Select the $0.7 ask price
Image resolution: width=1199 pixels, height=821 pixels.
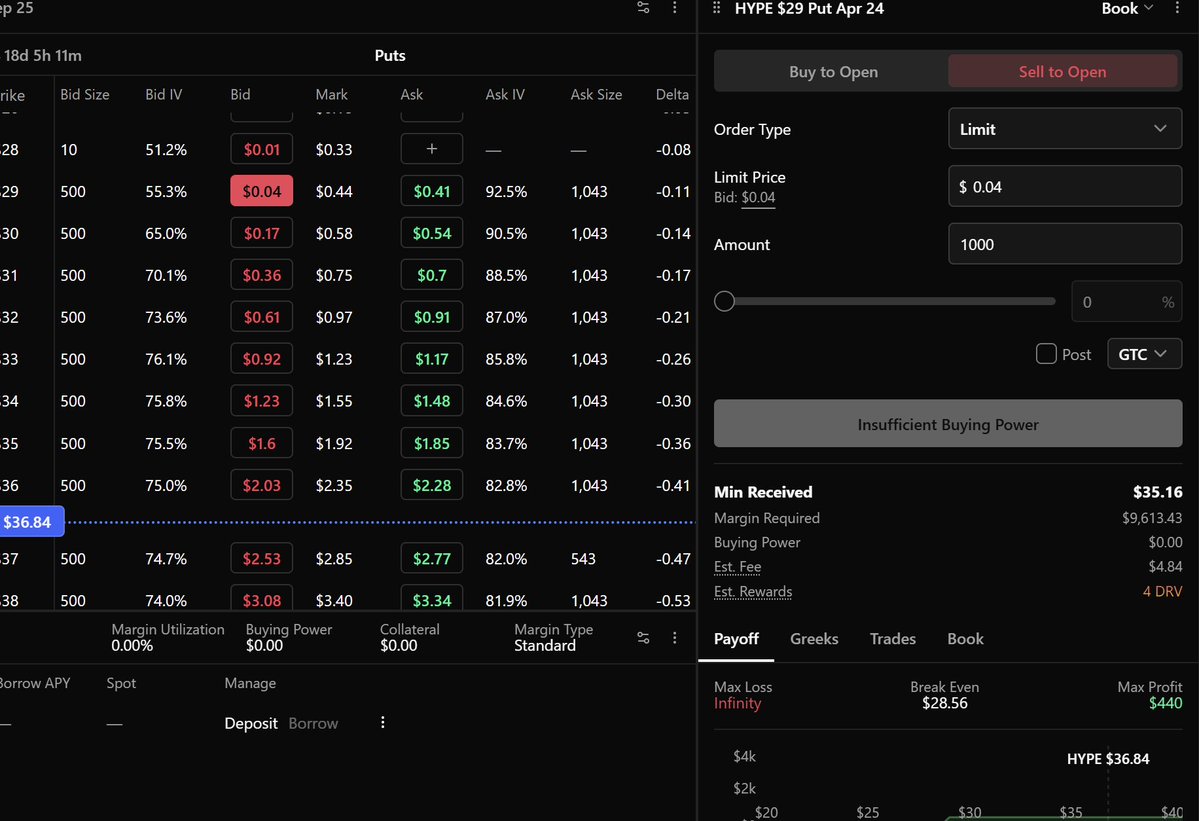point(431,275)
